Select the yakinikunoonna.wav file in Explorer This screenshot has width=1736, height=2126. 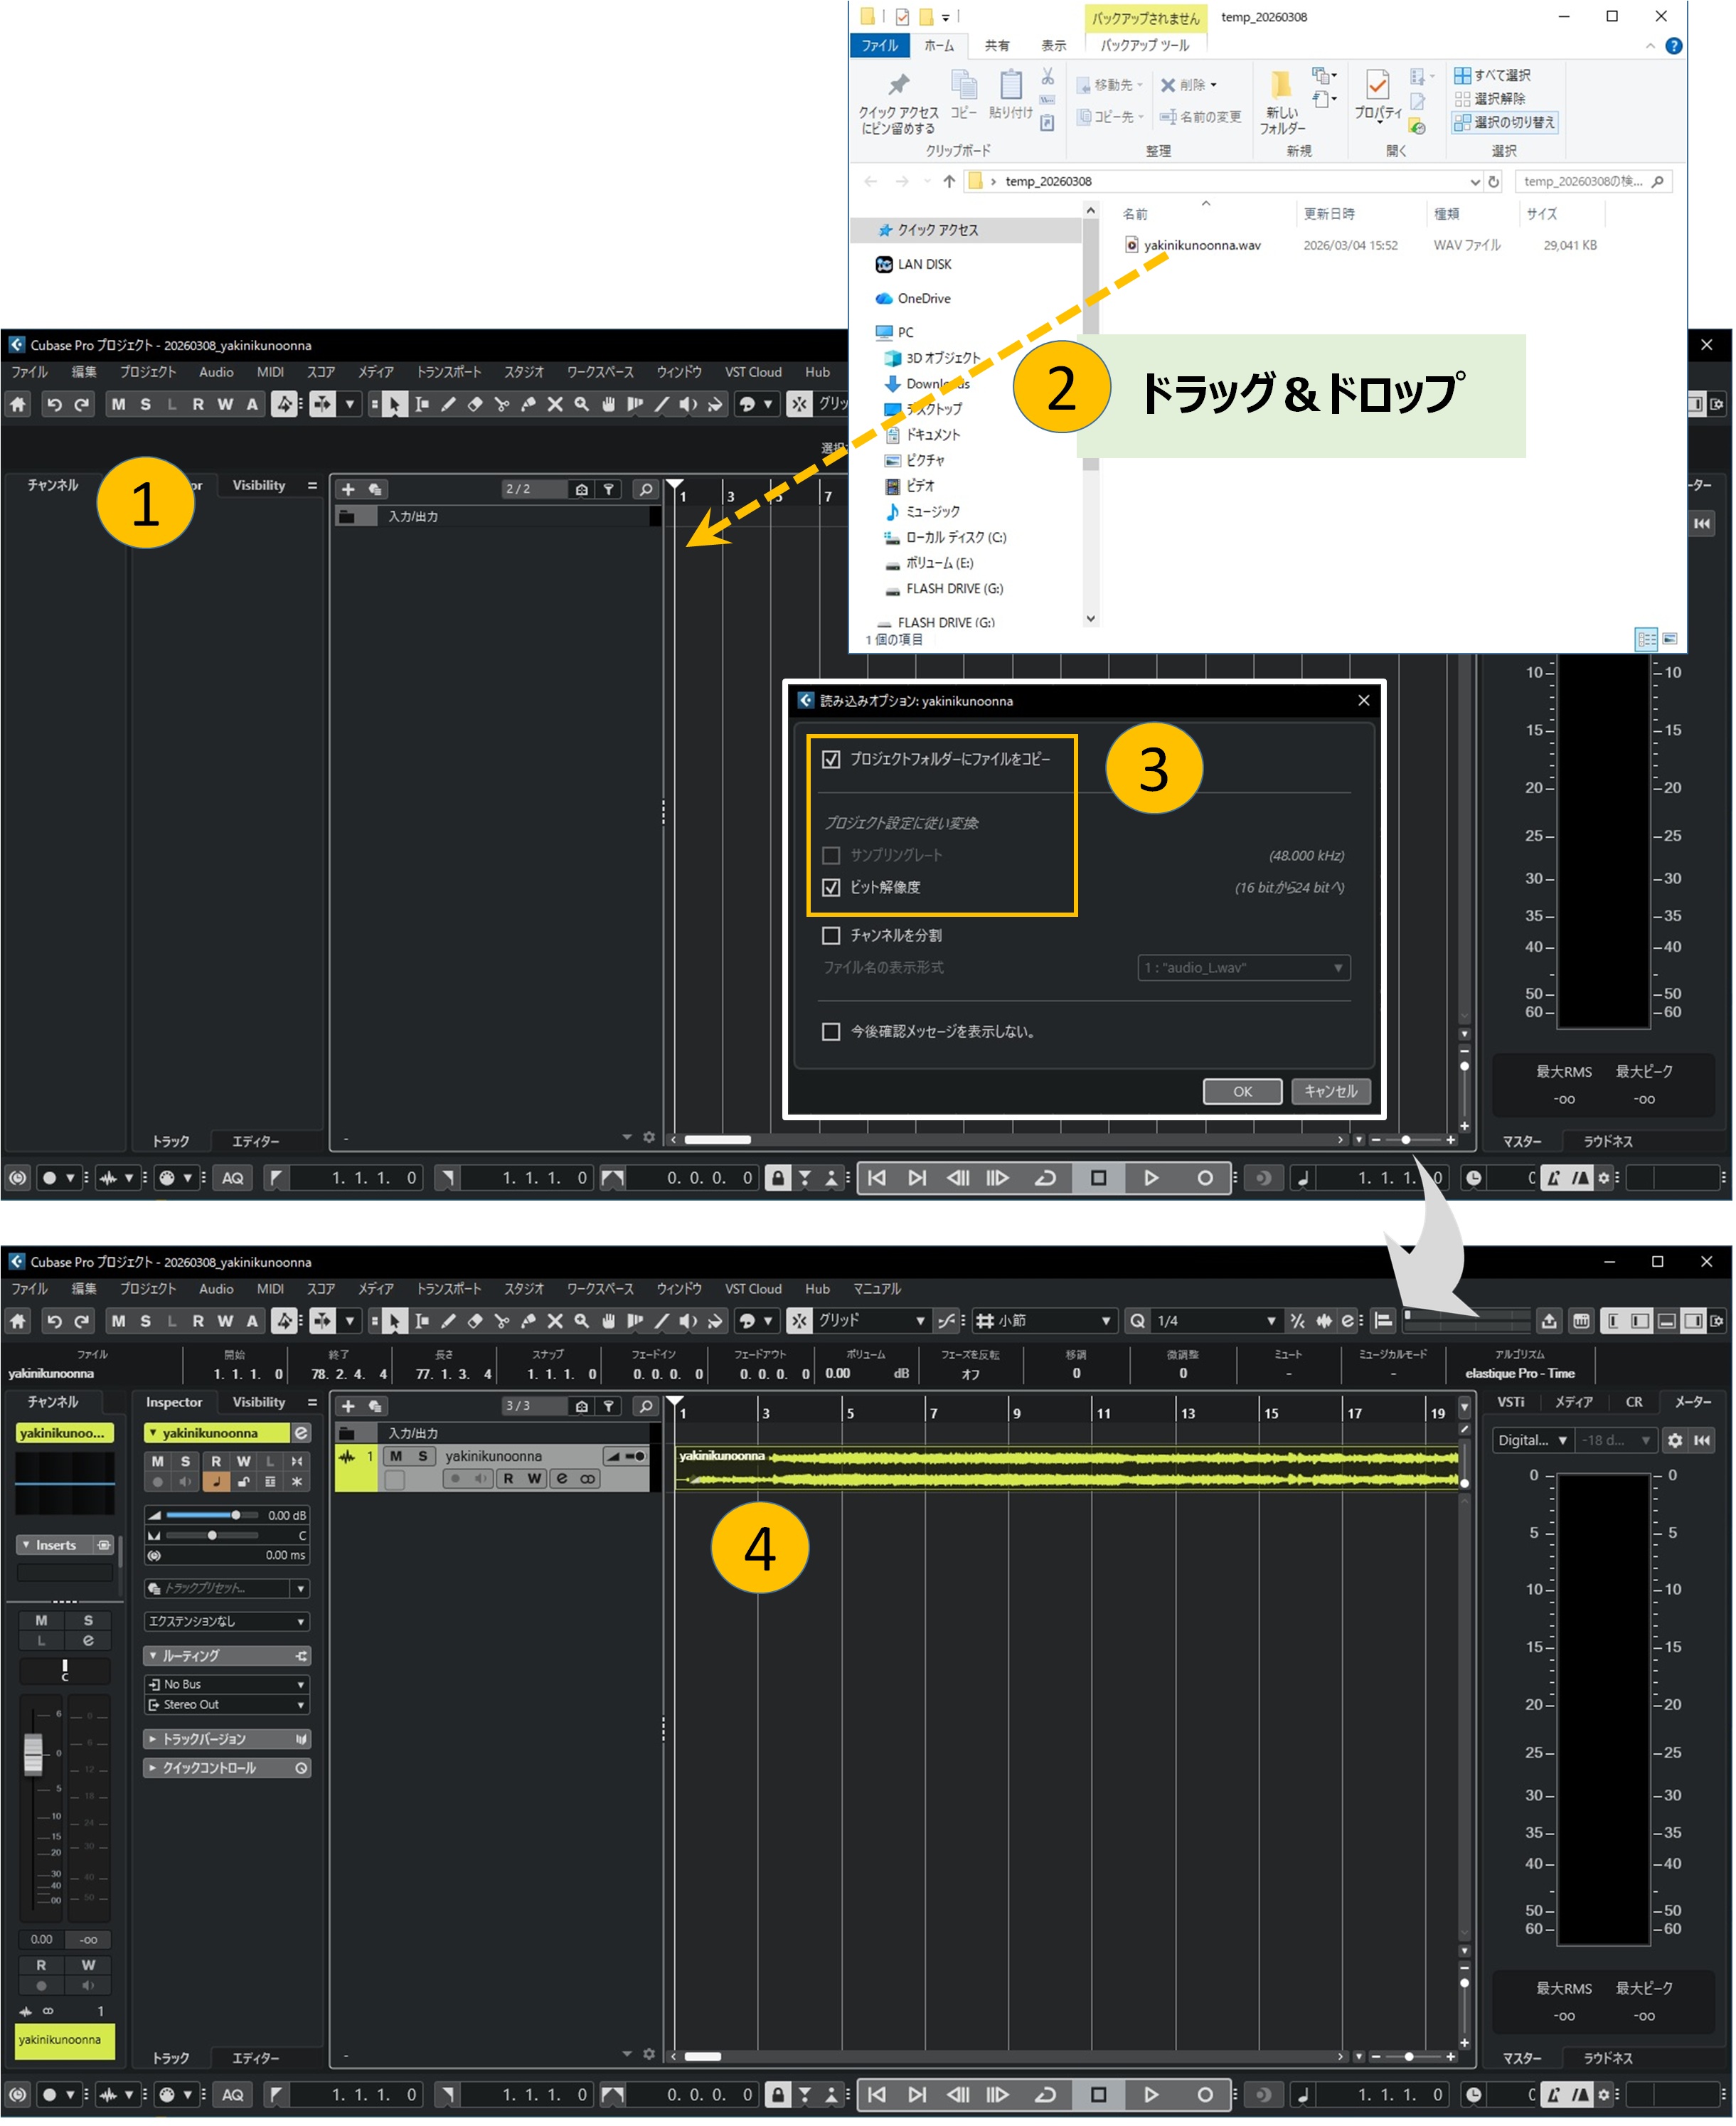tap(1203, 246)
